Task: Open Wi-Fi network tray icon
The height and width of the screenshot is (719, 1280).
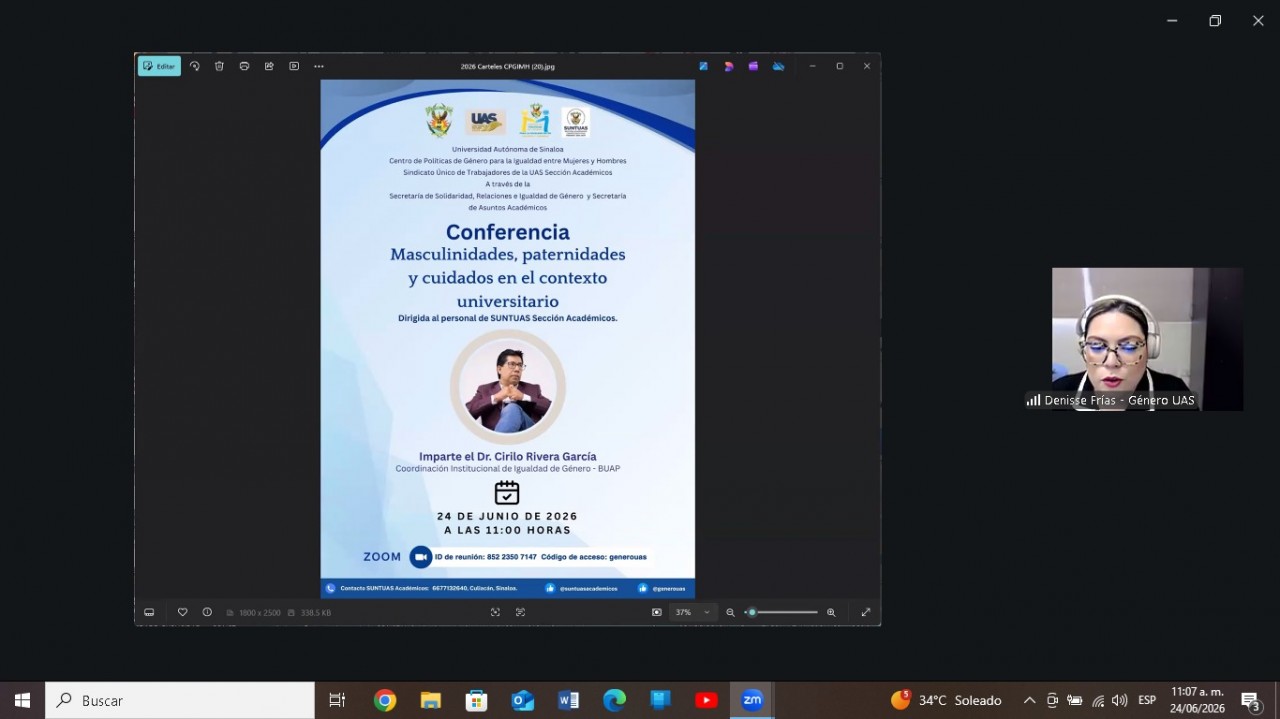Action: coord(1098,700)
